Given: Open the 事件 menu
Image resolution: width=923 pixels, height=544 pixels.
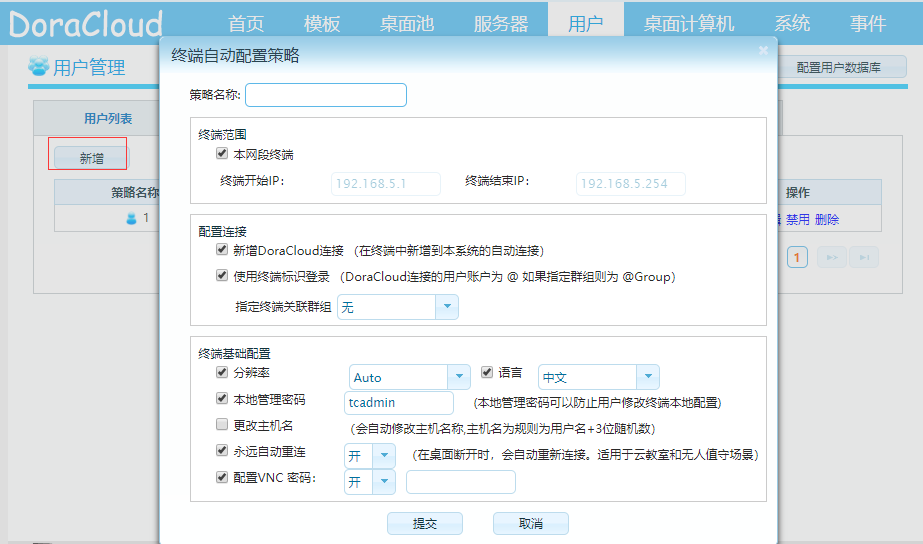Looking at the screenshot, I should click(868, 24).
